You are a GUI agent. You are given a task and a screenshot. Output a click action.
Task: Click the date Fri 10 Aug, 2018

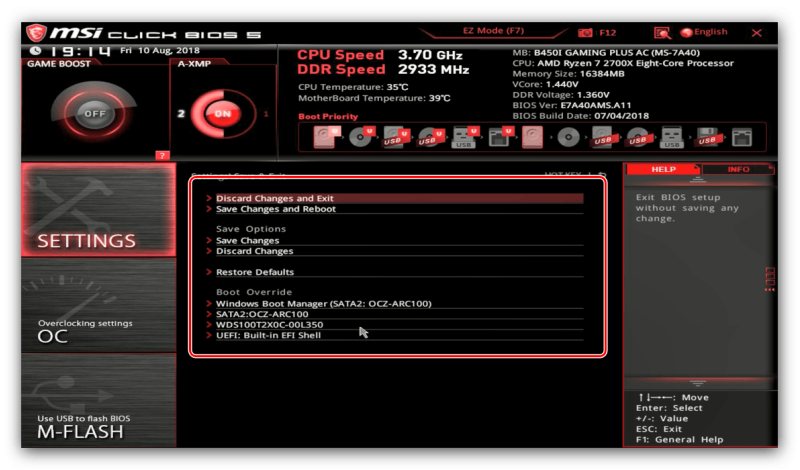(x=160, y=51)
